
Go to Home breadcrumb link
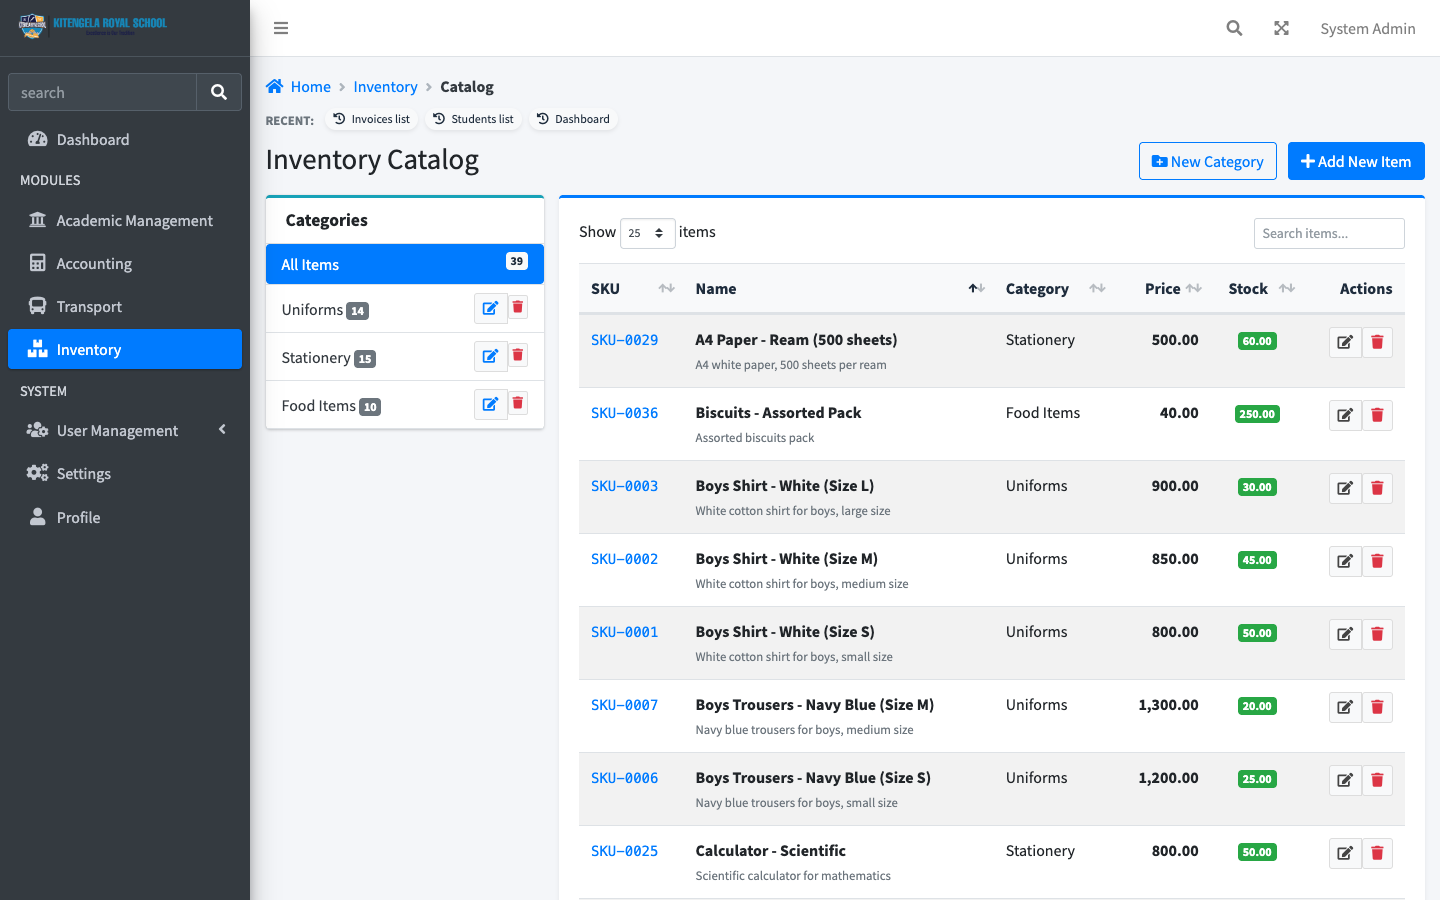(298, 87)
